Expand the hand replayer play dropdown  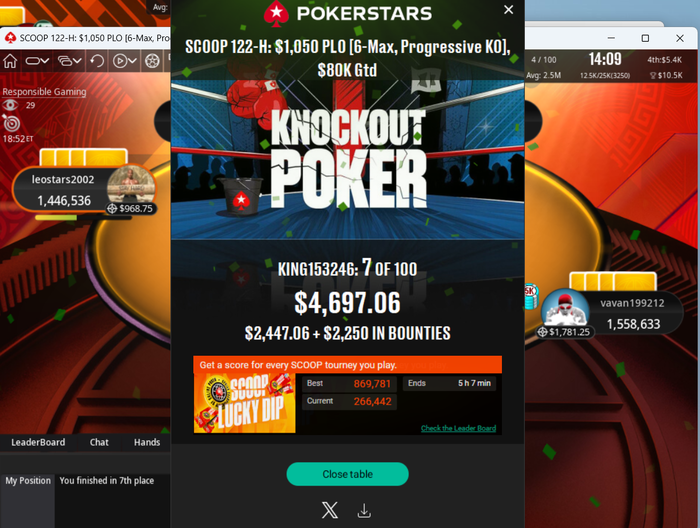click(125, 61)
